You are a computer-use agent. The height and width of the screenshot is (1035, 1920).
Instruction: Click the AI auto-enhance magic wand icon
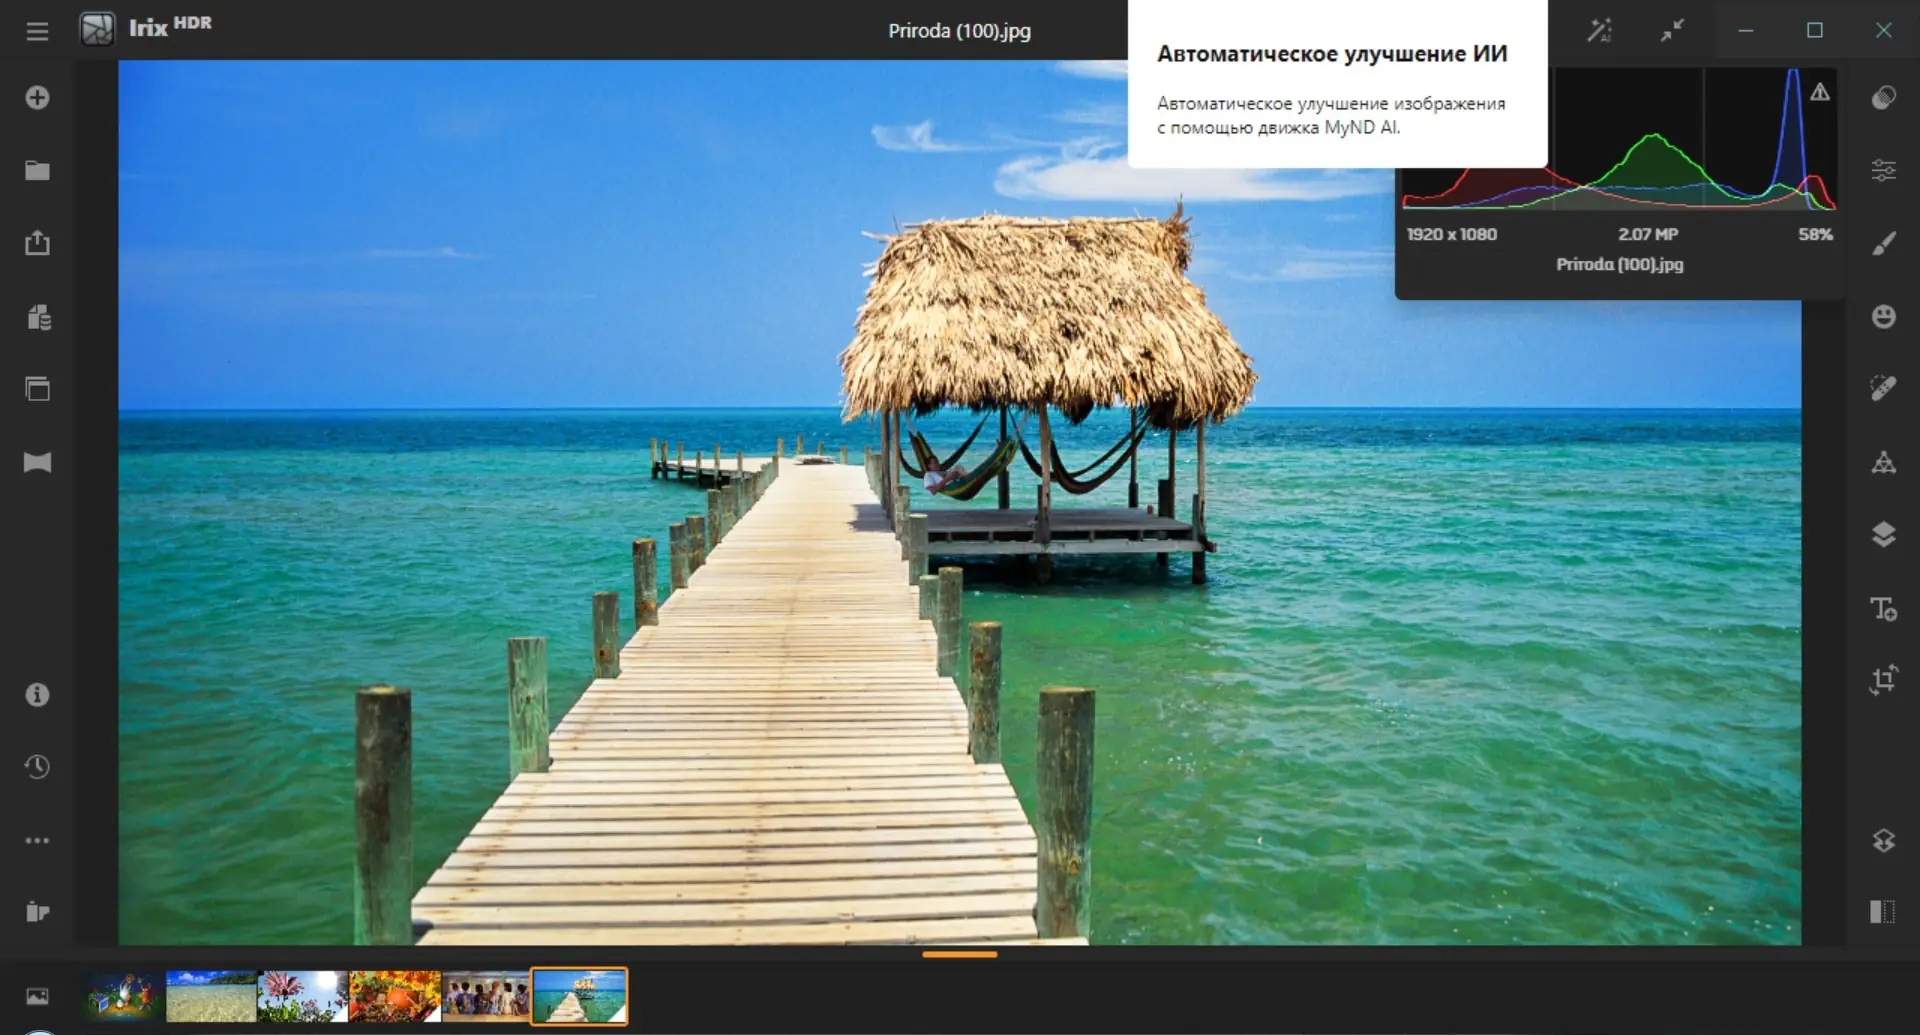[x=1599, y=30]
